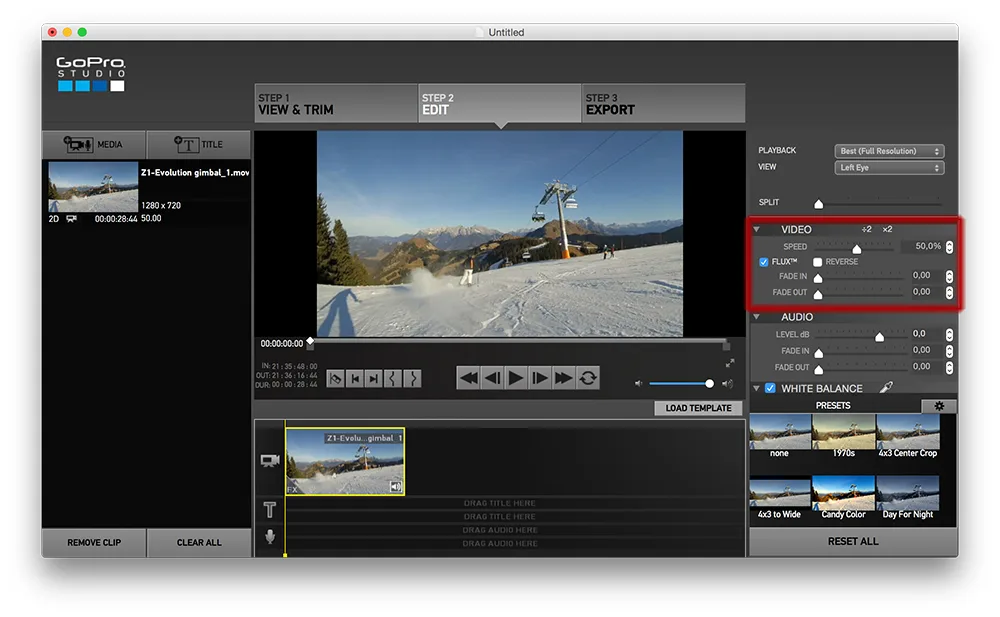Apply the 1970s preset
Viewport: 1000px width, 617px height.
[x=844, y=436]
